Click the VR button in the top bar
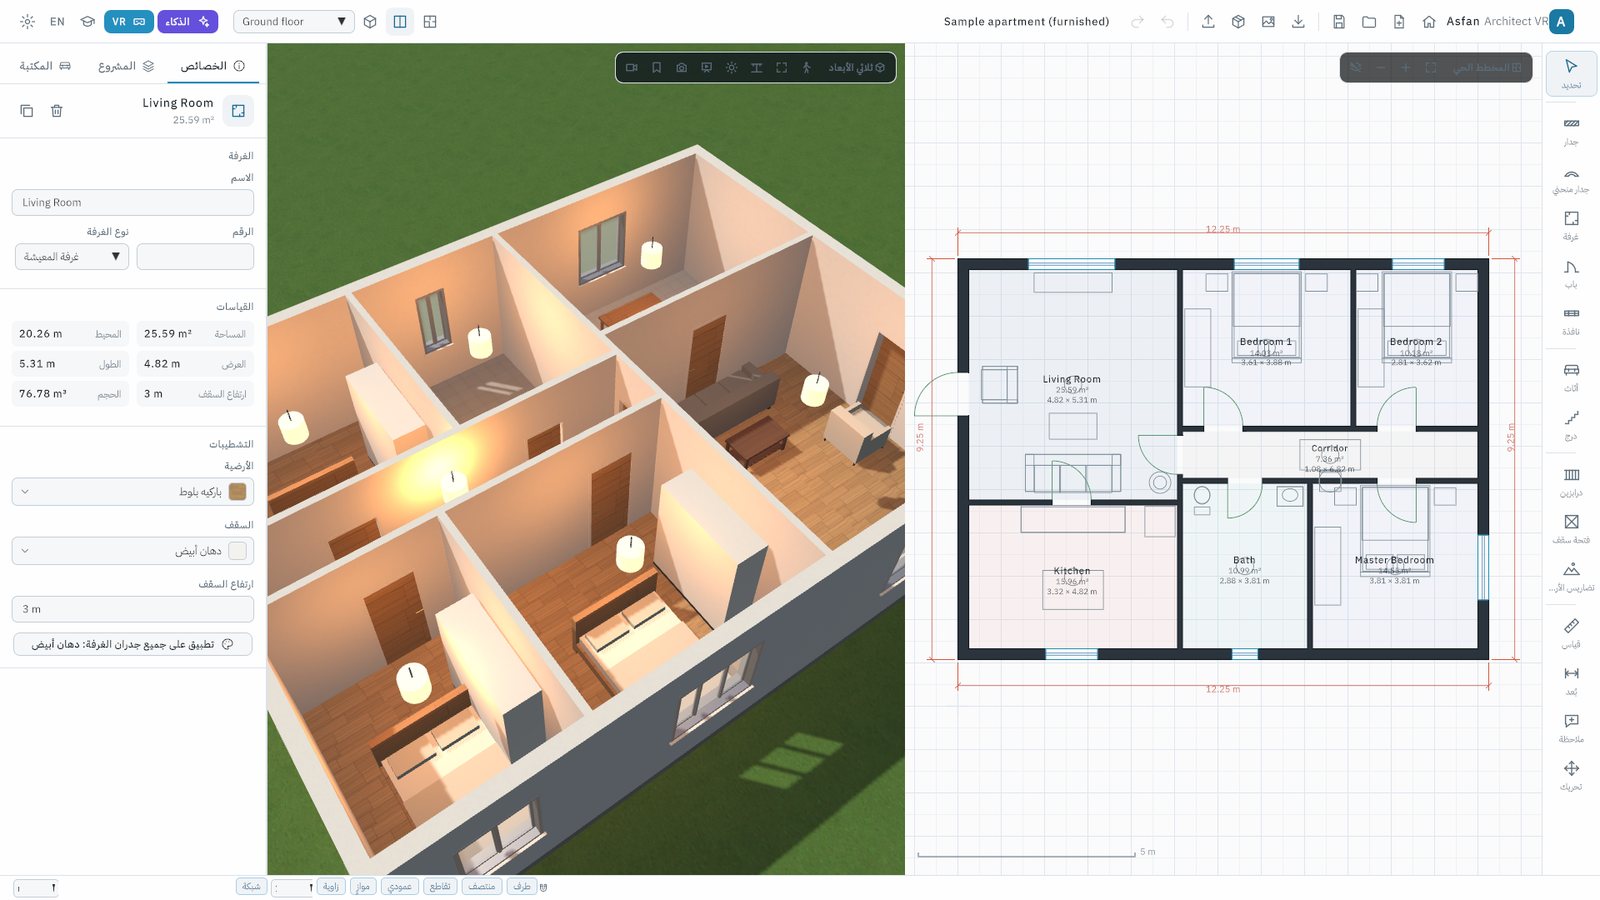The width and height of the screenshot is (1600, 900). click(x=128, y=21)
